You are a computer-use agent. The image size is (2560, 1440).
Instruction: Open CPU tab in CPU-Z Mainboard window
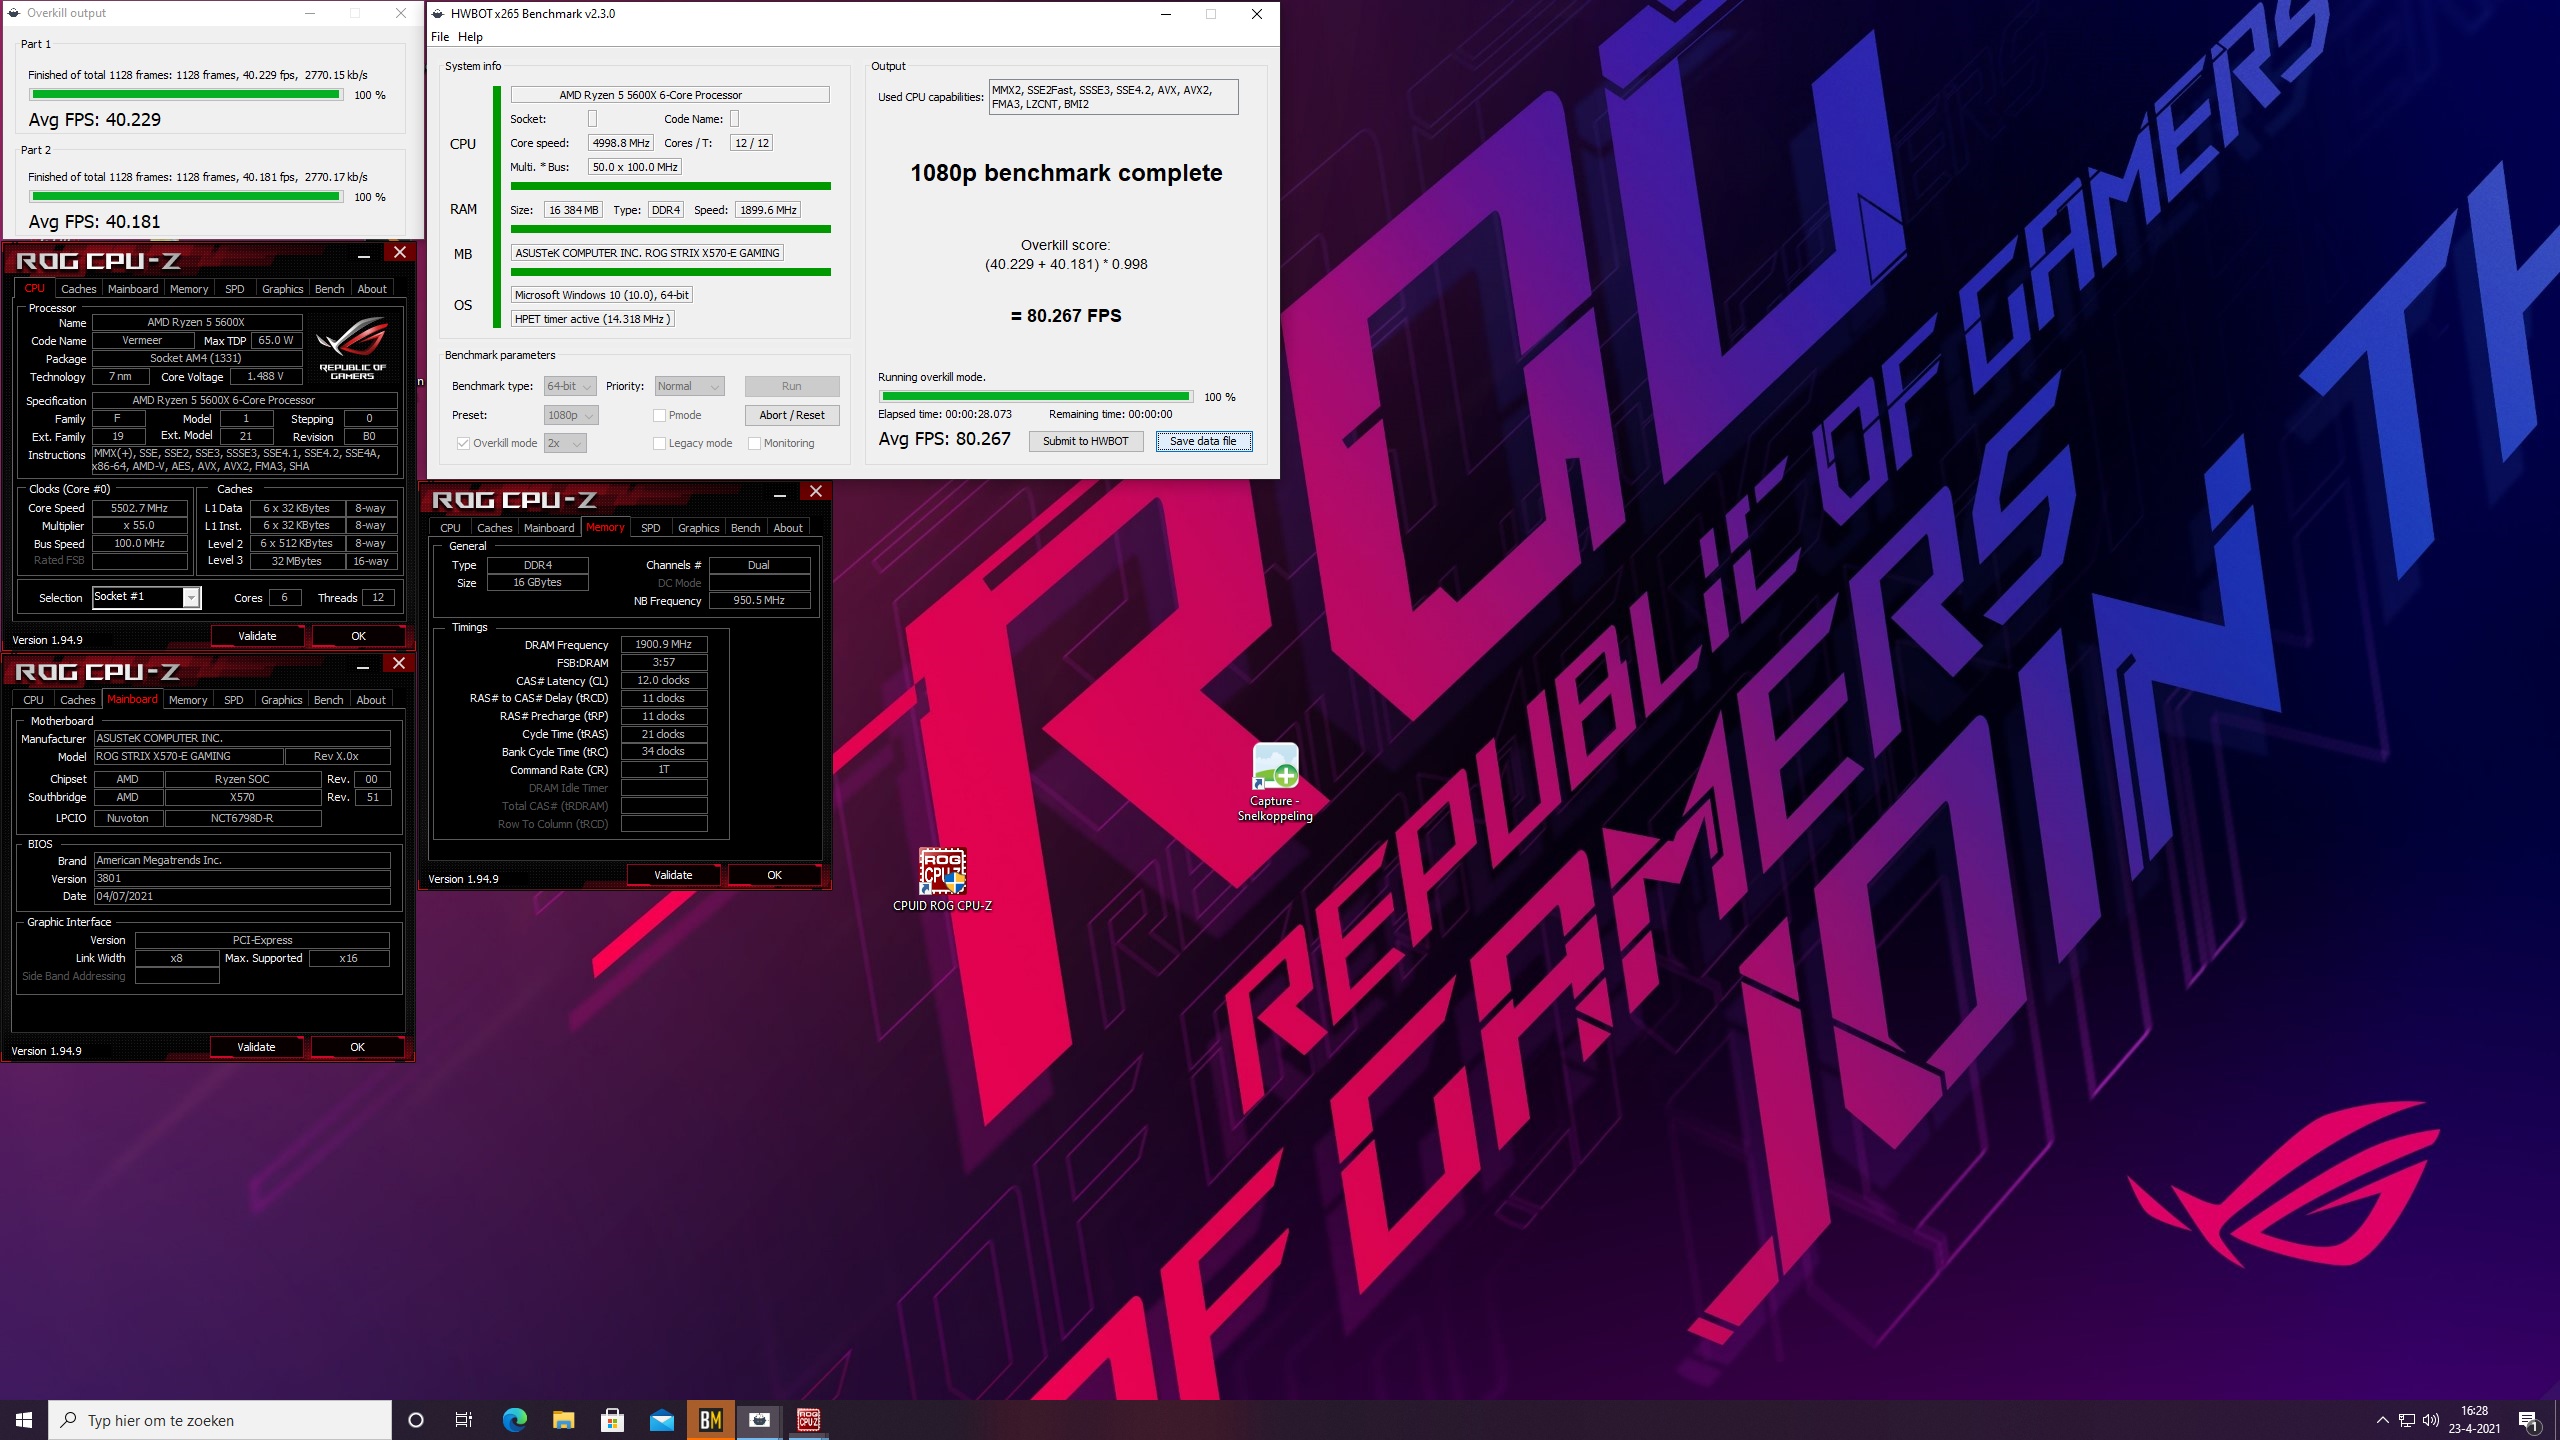pyautogui.click(x=33, y=700)
